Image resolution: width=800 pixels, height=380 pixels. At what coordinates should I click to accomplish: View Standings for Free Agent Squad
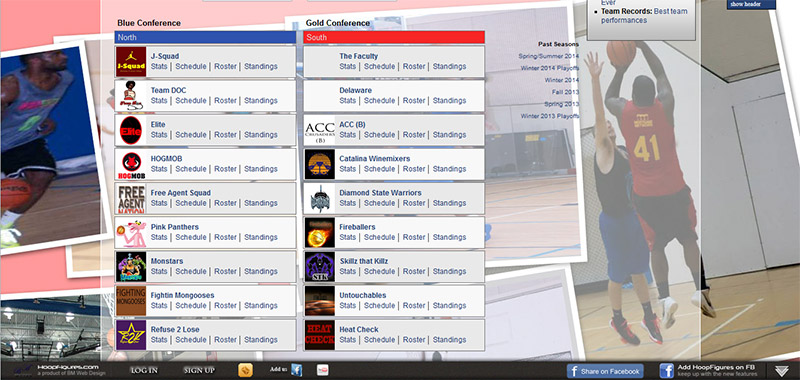(x=261, y=203)
